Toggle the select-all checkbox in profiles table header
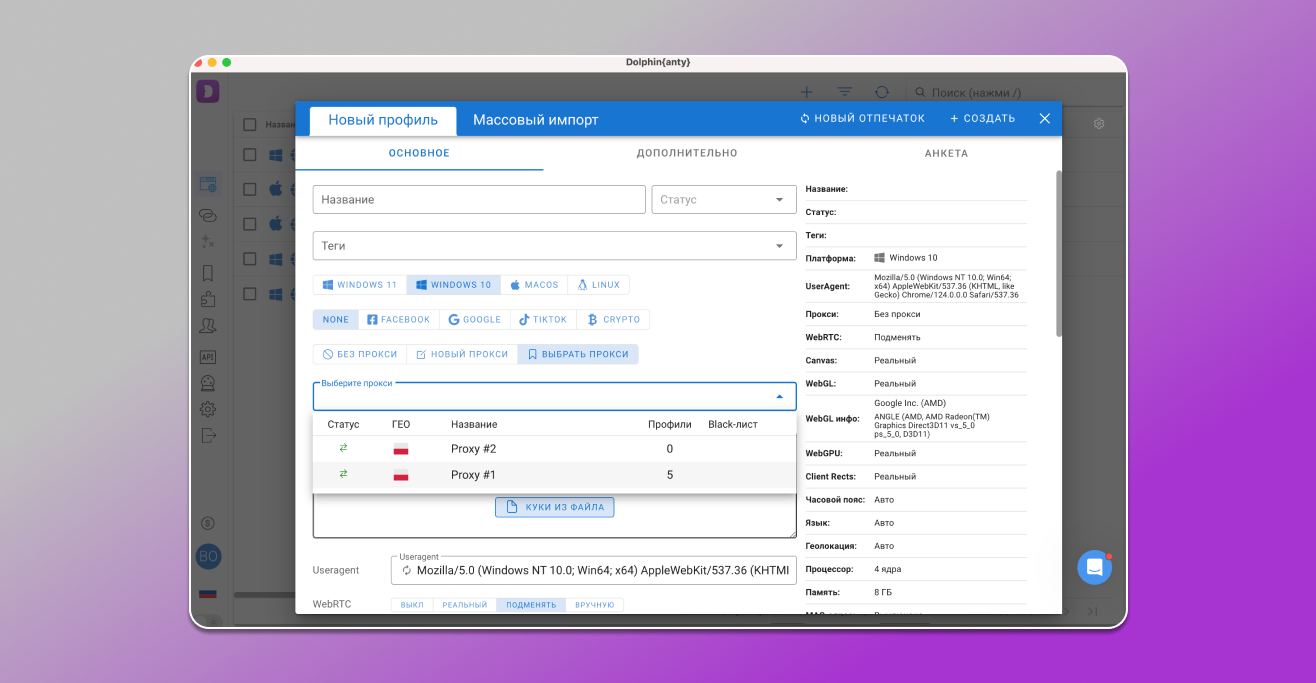The height and width of the screenshot is (683, 1316). [x=249, y=125]
